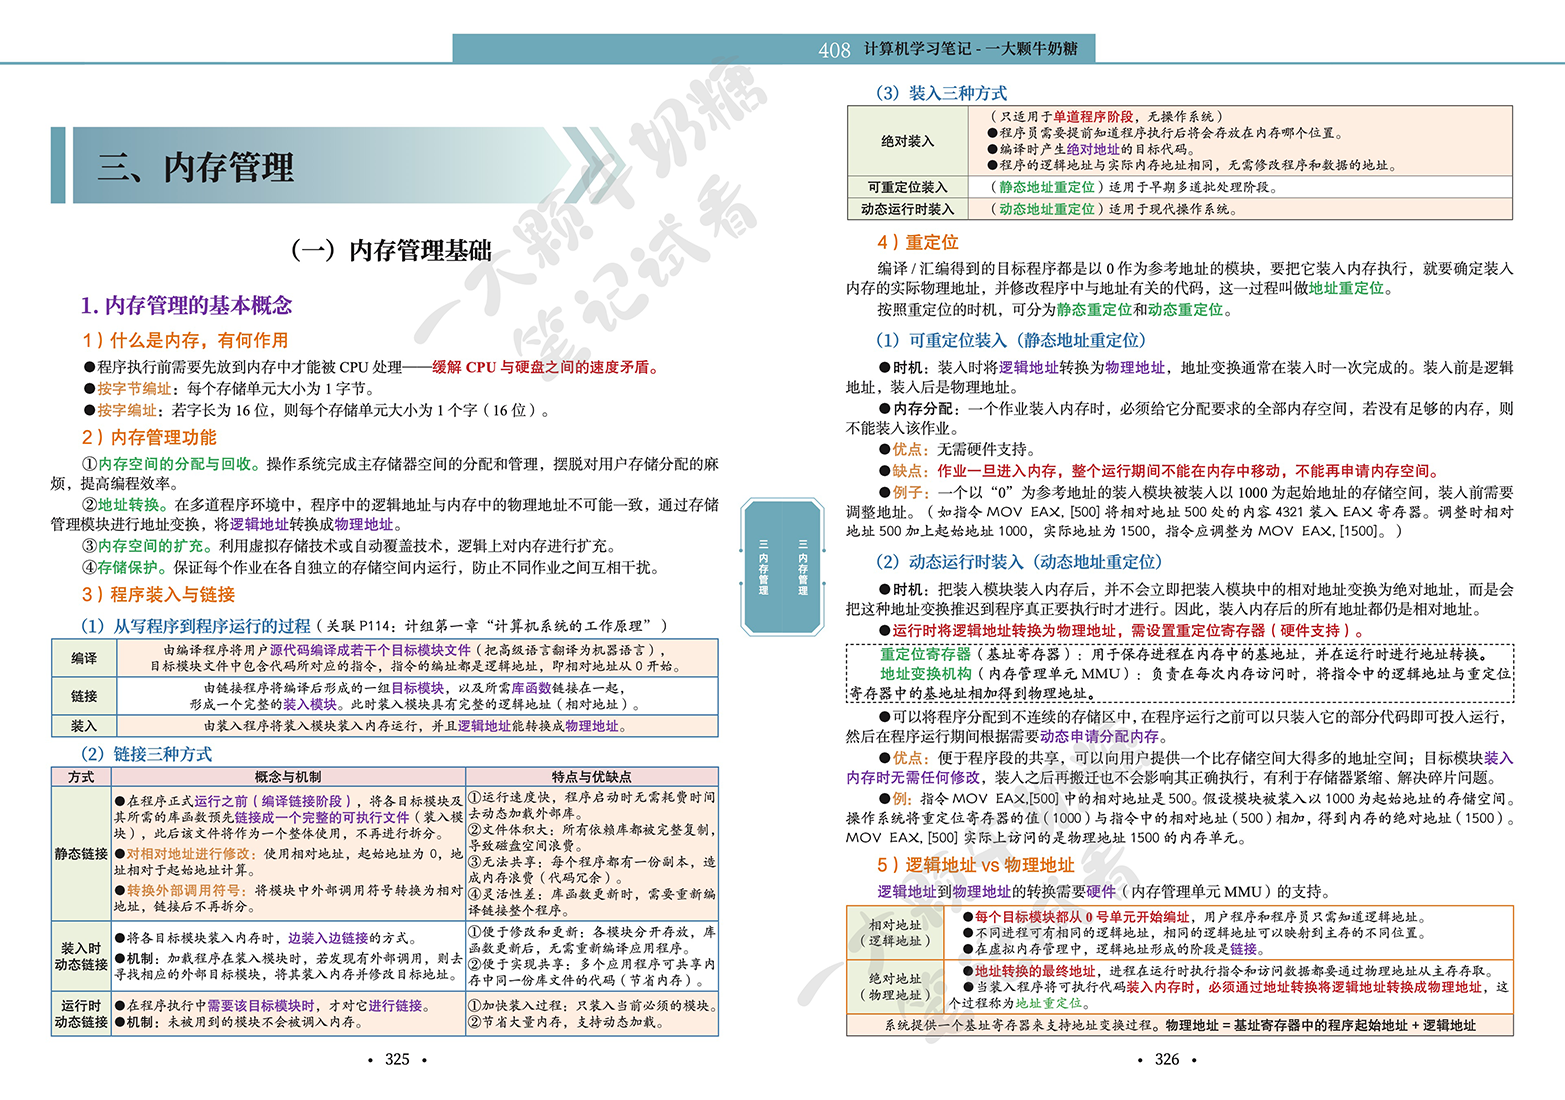Click the red text '地址转换的最终地址'

1035,971
